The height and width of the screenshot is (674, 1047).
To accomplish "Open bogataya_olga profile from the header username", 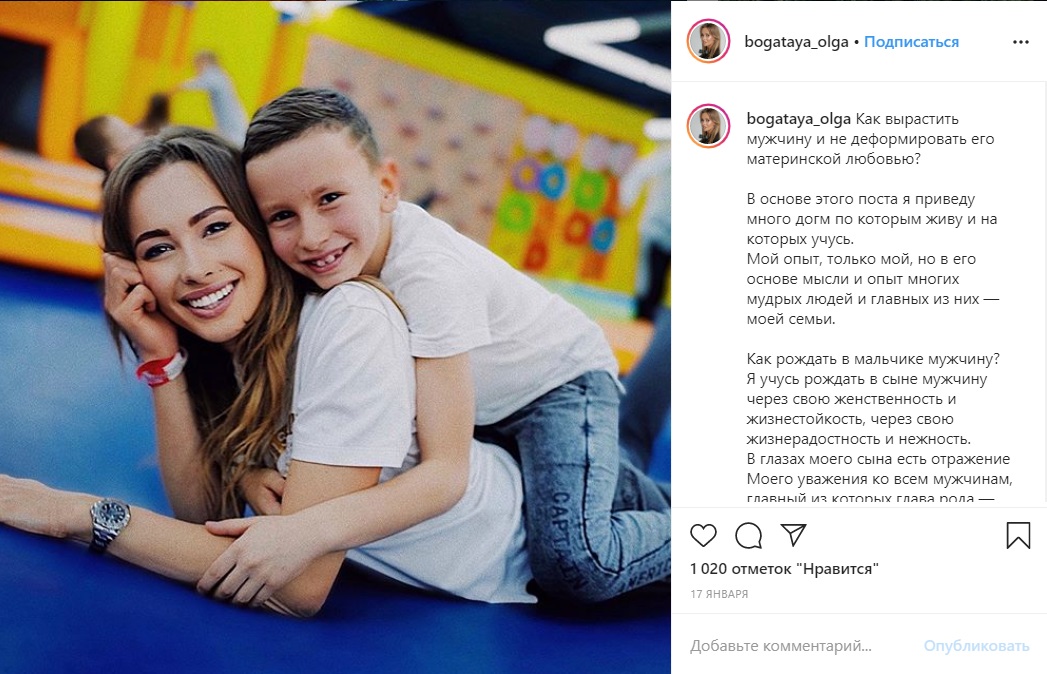I will (796, 41).
